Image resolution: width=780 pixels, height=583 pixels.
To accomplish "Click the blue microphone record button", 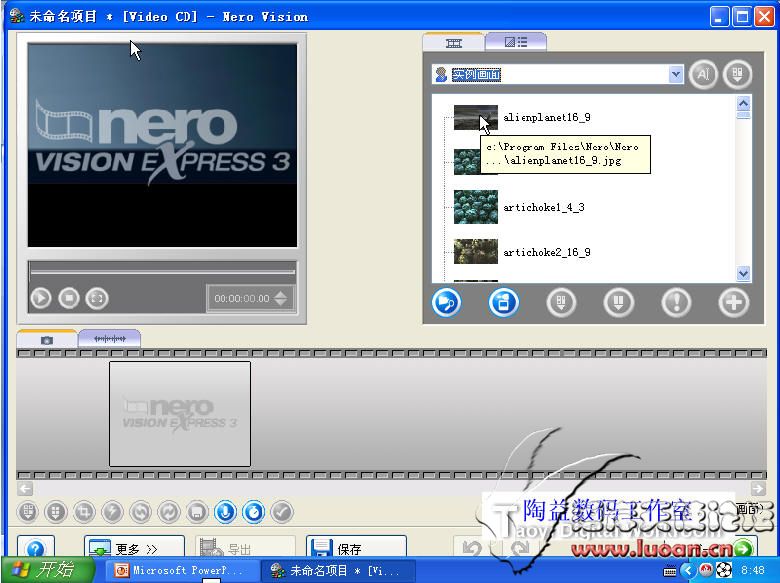I will tap(225, 512).
